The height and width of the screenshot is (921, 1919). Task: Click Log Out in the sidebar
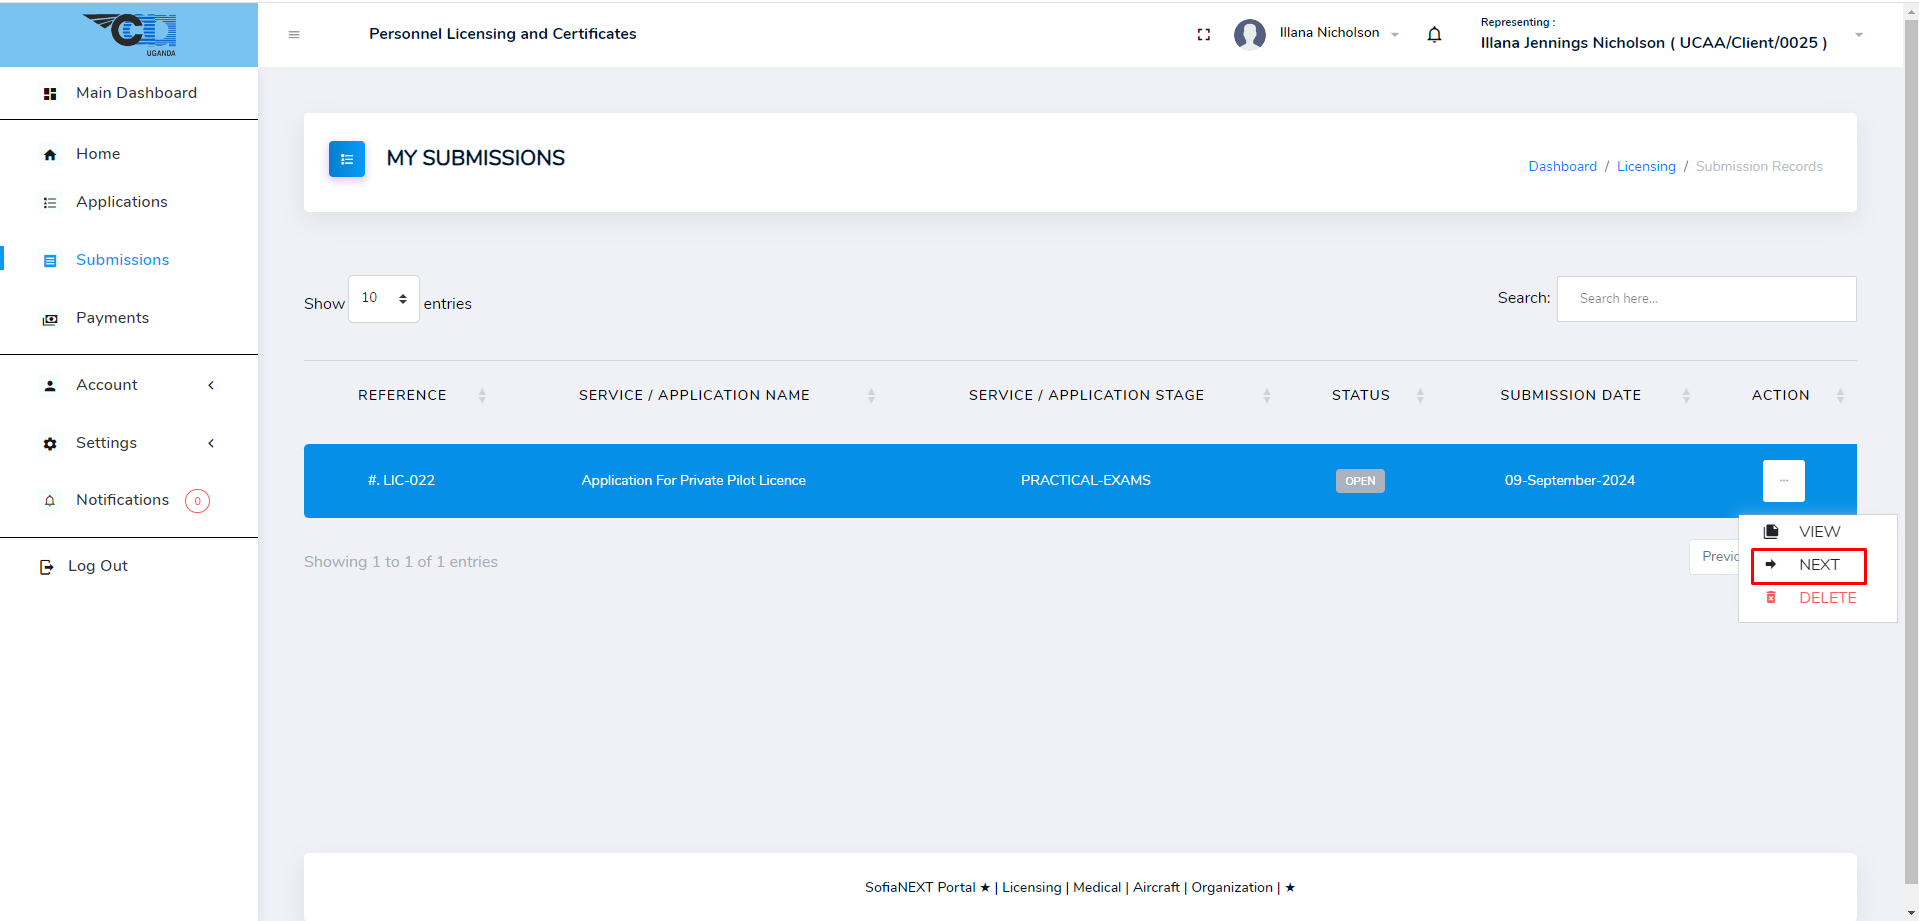click(97, 566)
